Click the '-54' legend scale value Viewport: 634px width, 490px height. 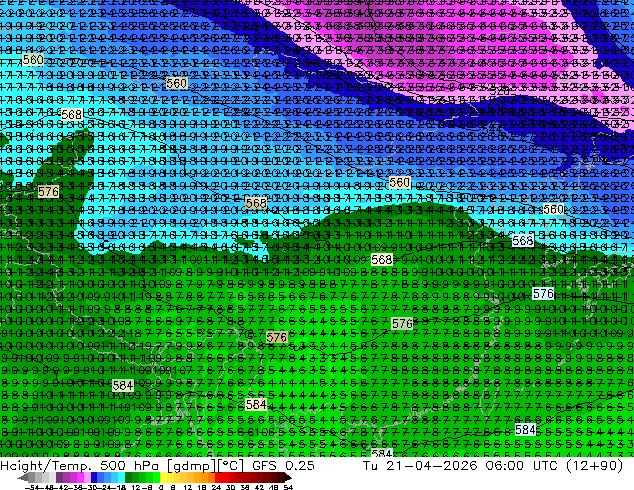[32, 487]
